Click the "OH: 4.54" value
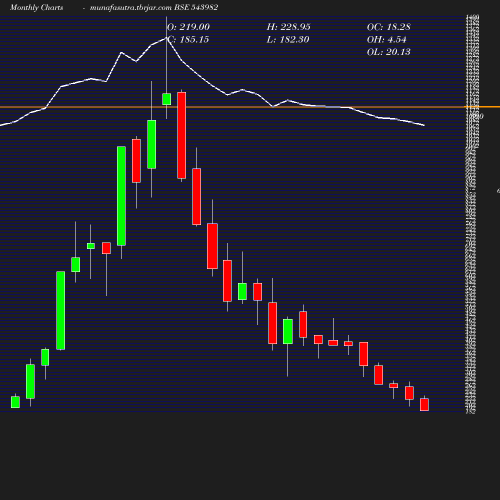This screenshot has width=500, height=500. coord(387,40)
